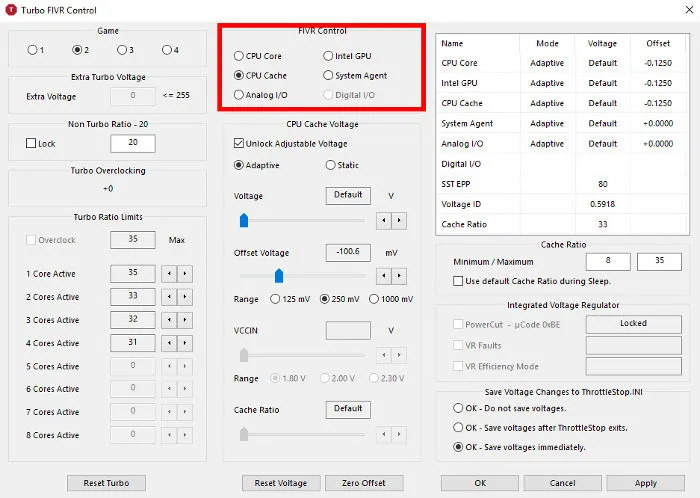
Task: Choose Adaptive voltage mode
Action: (239, 165)
